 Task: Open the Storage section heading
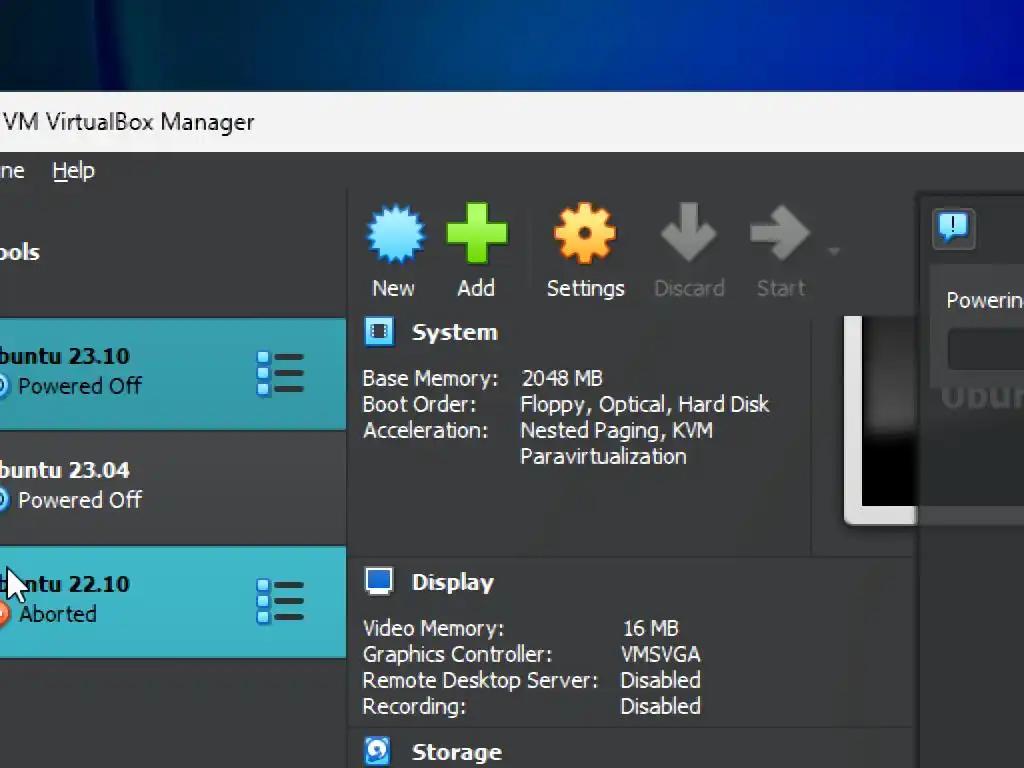pos(456,752)
